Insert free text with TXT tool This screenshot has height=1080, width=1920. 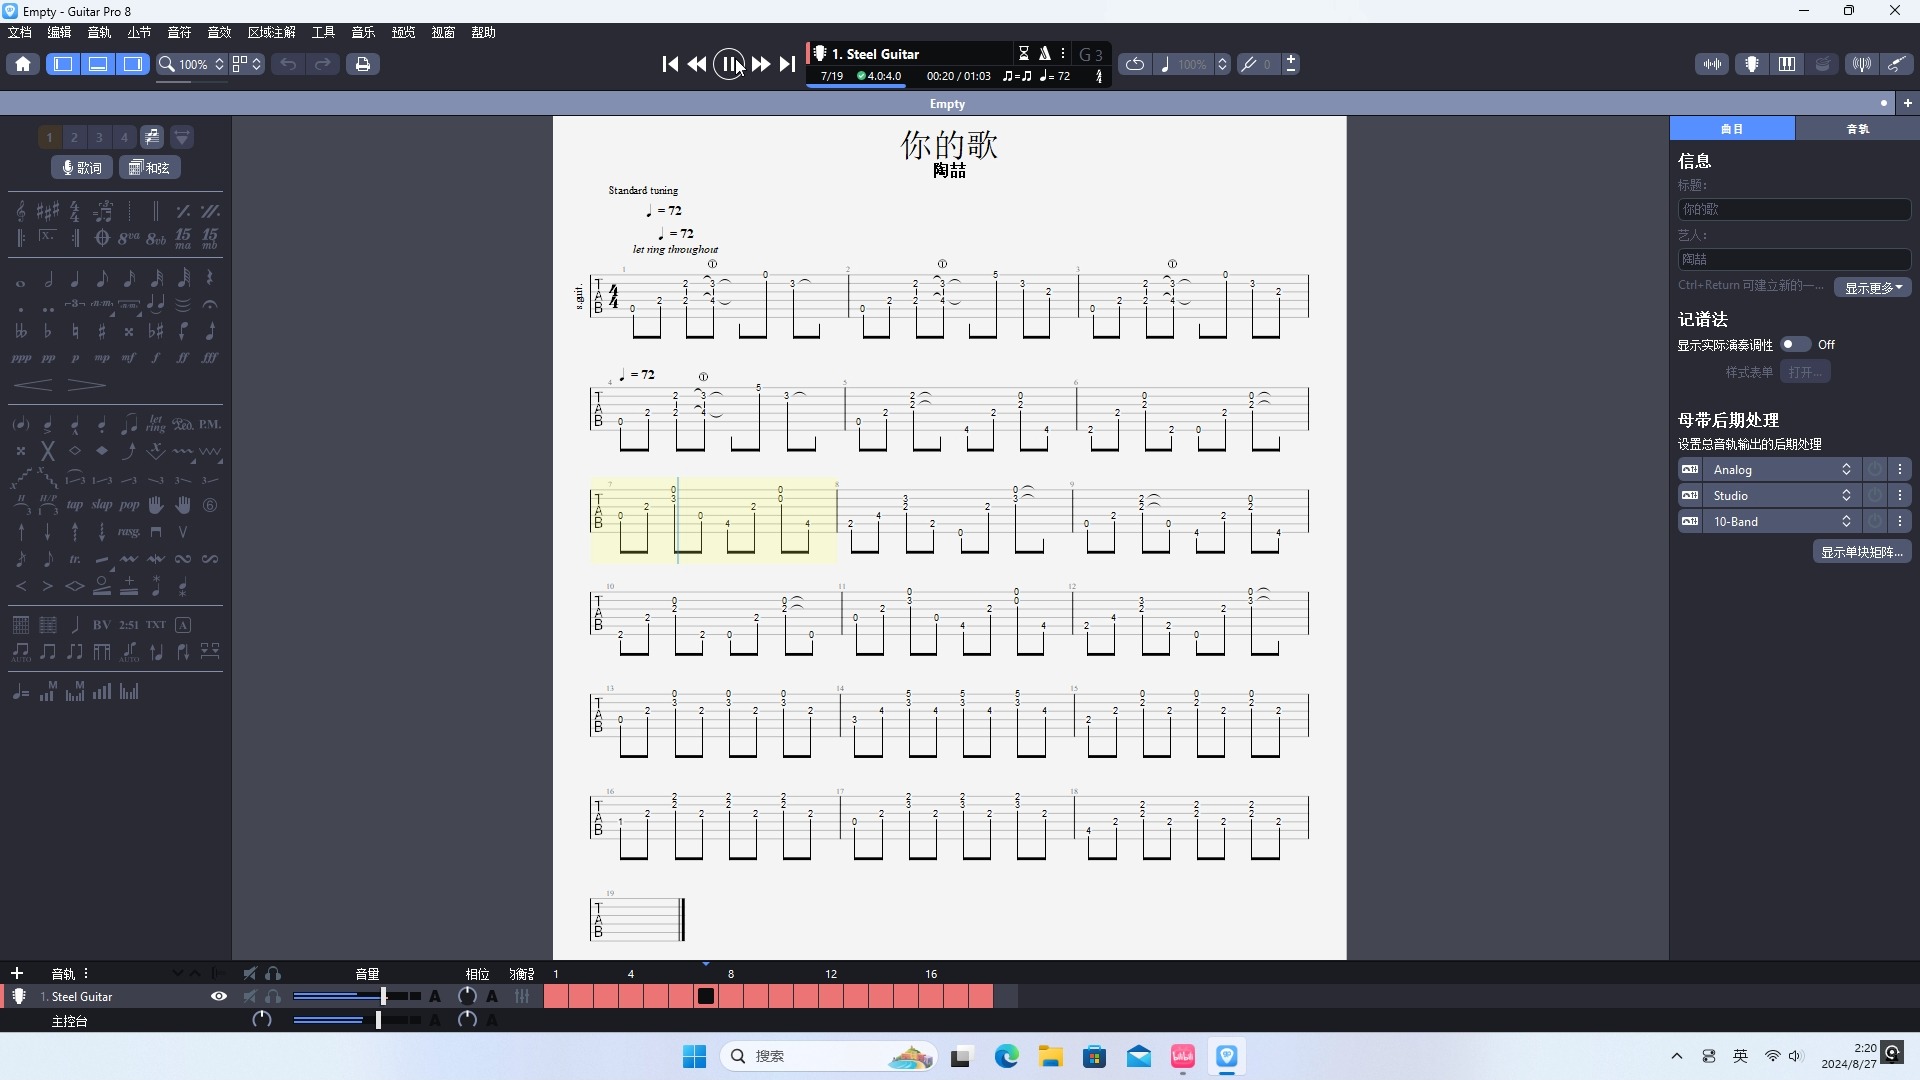tap(156, 625)
